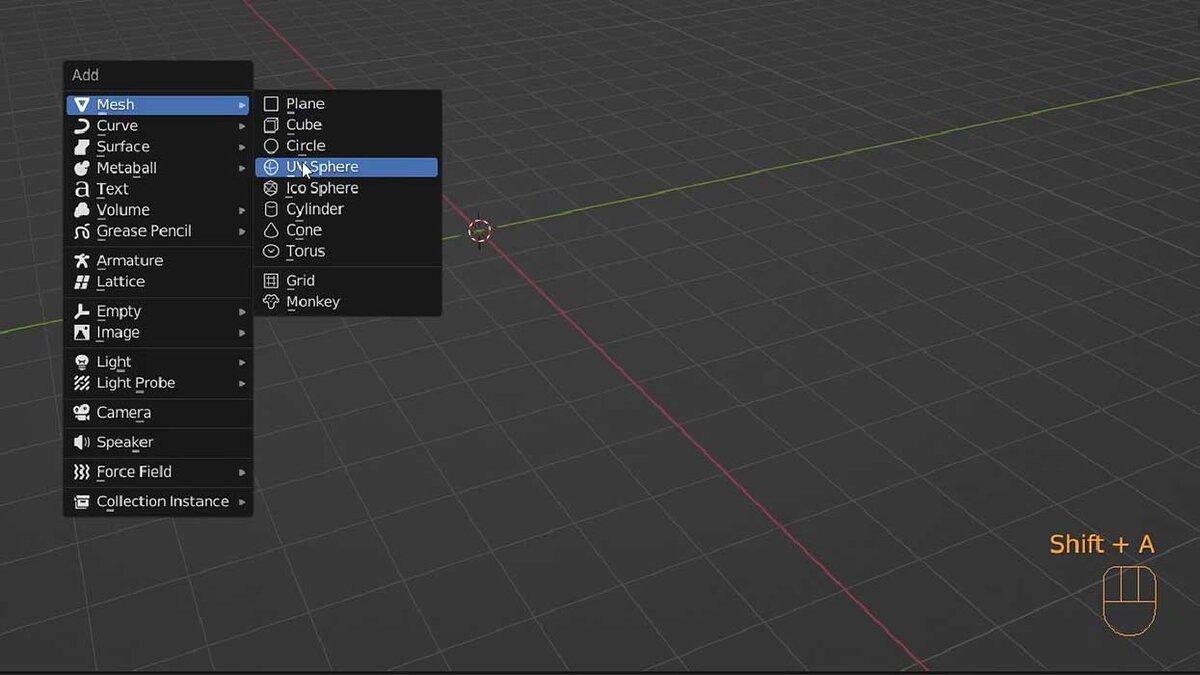Image resolution: width=1200 pixels, height=675 pixels.
Task: Choose the Circle label in Mesh submenu
Action: pos(306,146)
